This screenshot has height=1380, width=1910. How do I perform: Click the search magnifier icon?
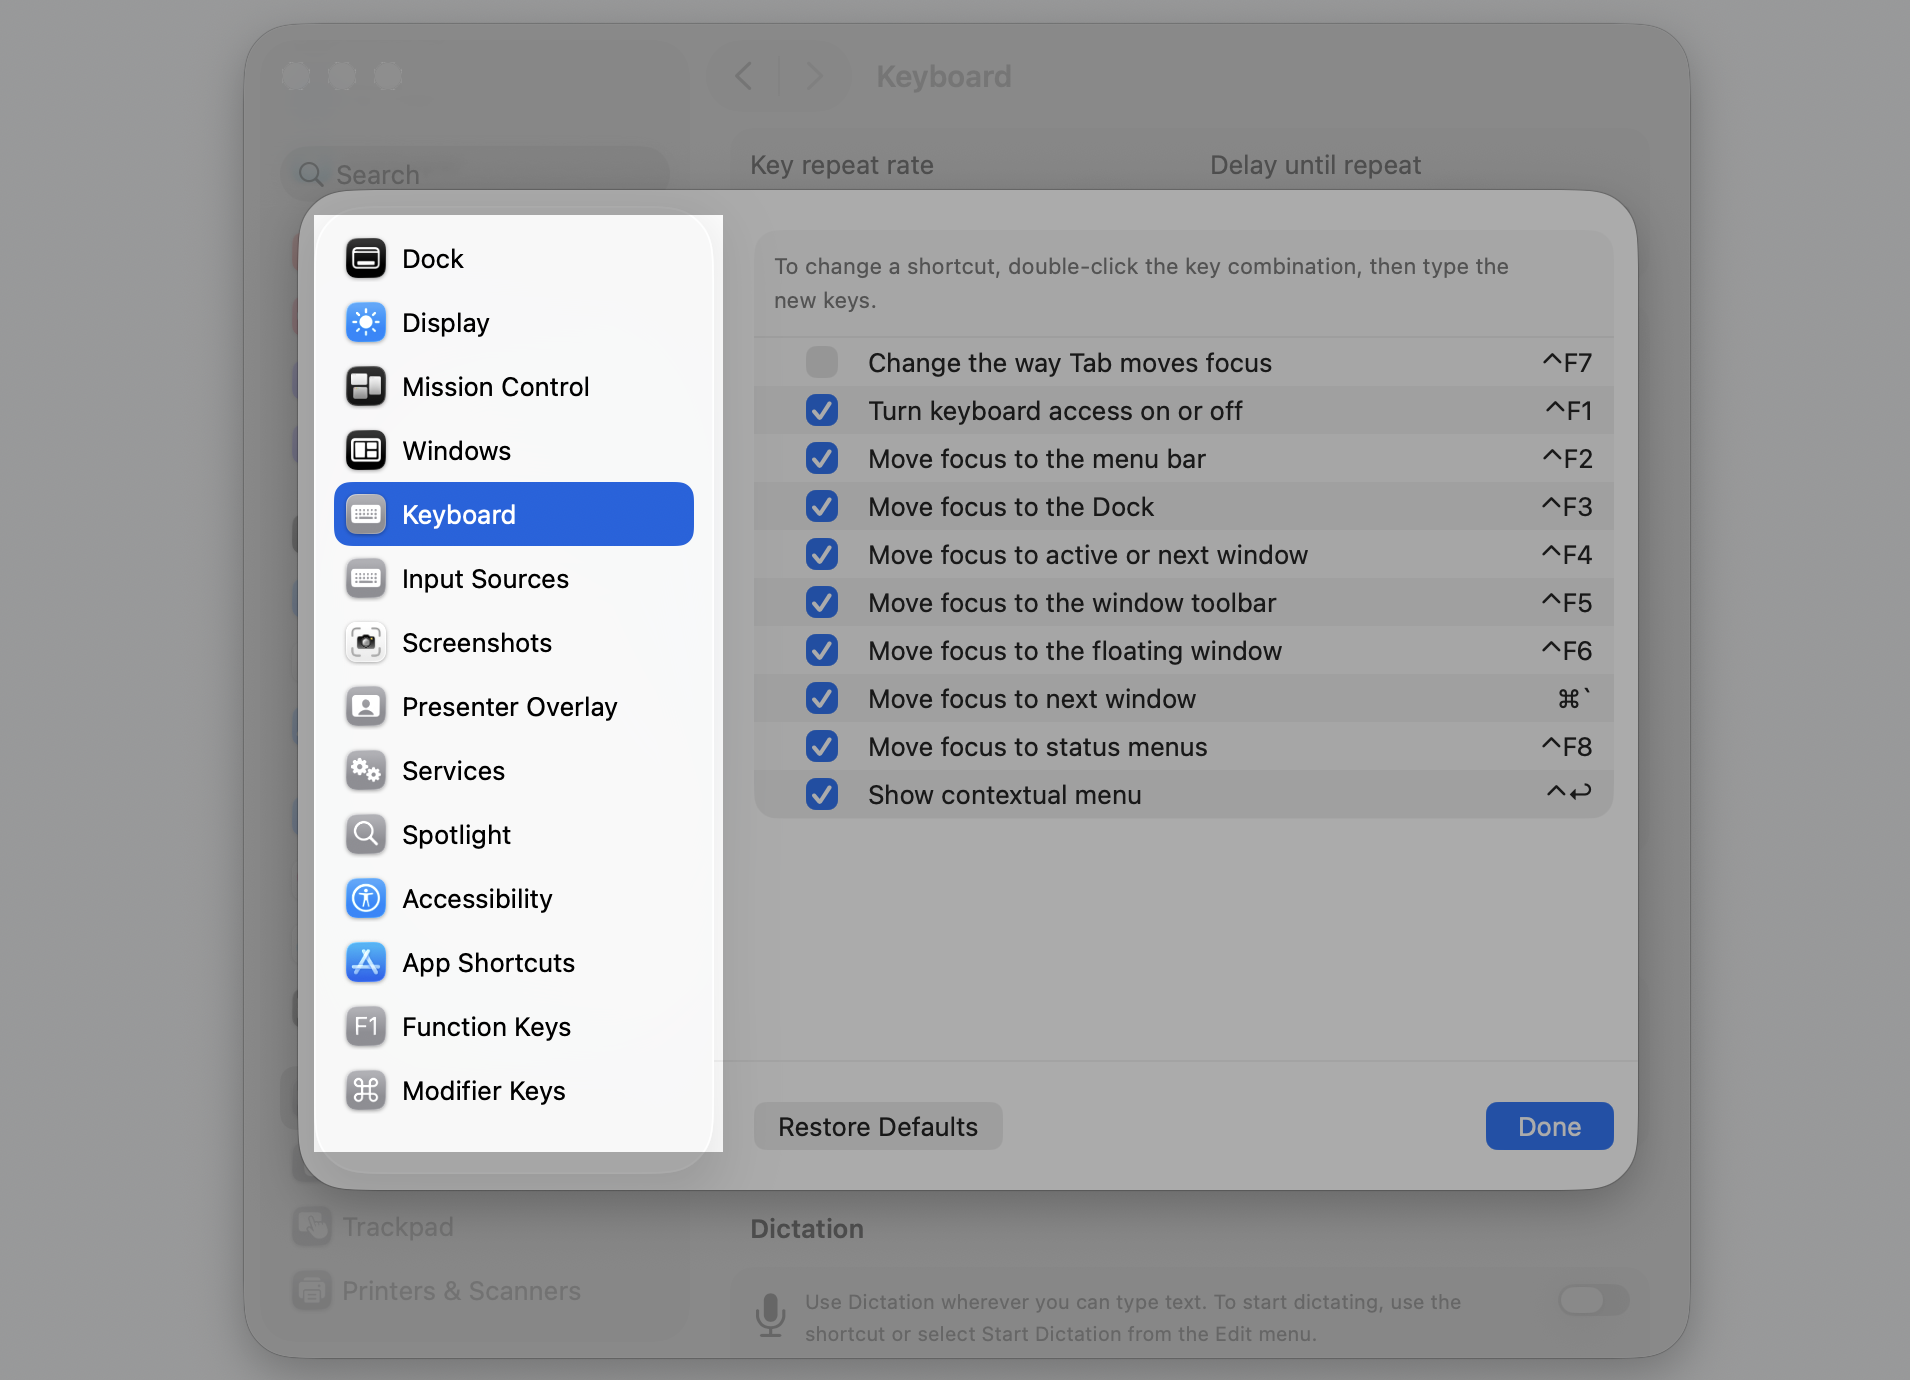click(311, 175)
